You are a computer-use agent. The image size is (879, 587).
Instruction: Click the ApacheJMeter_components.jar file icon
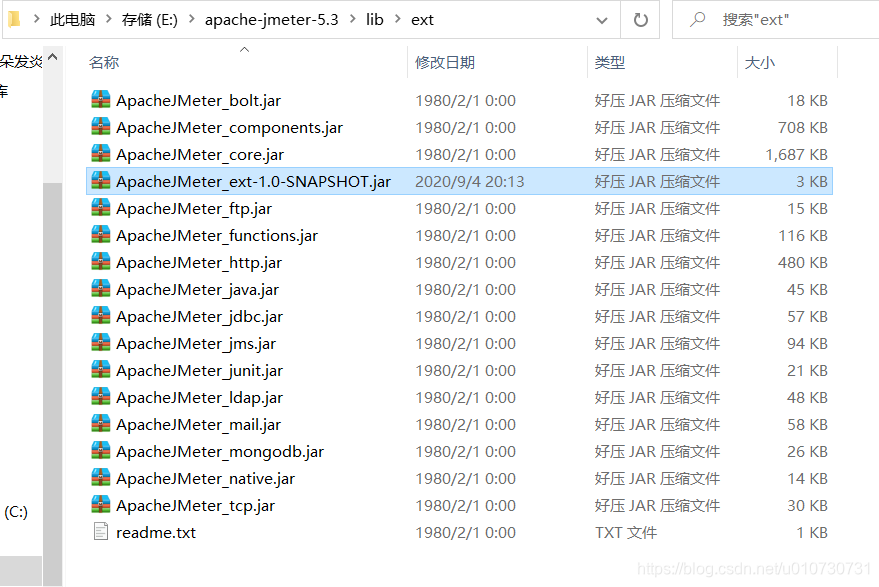click(101, 127)
